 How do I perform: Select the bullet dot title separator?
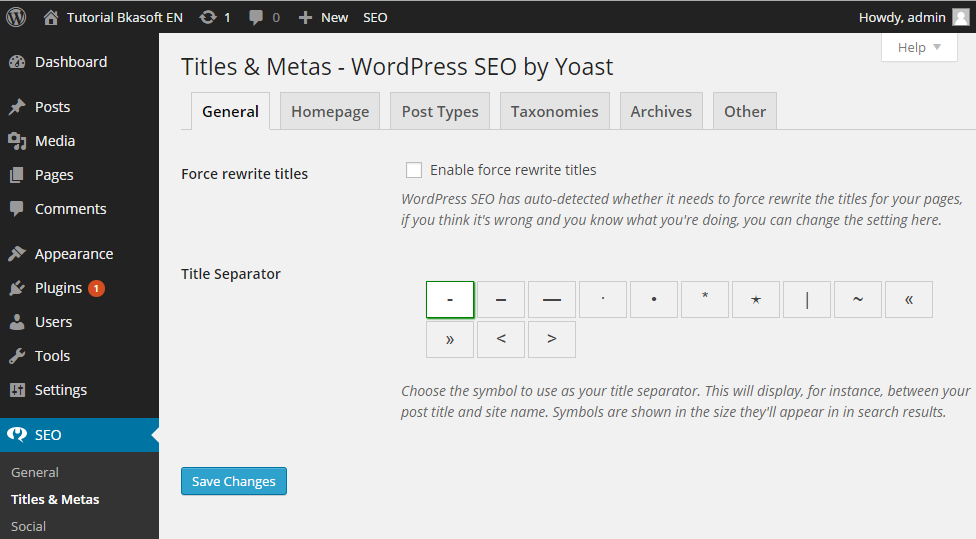654,299
